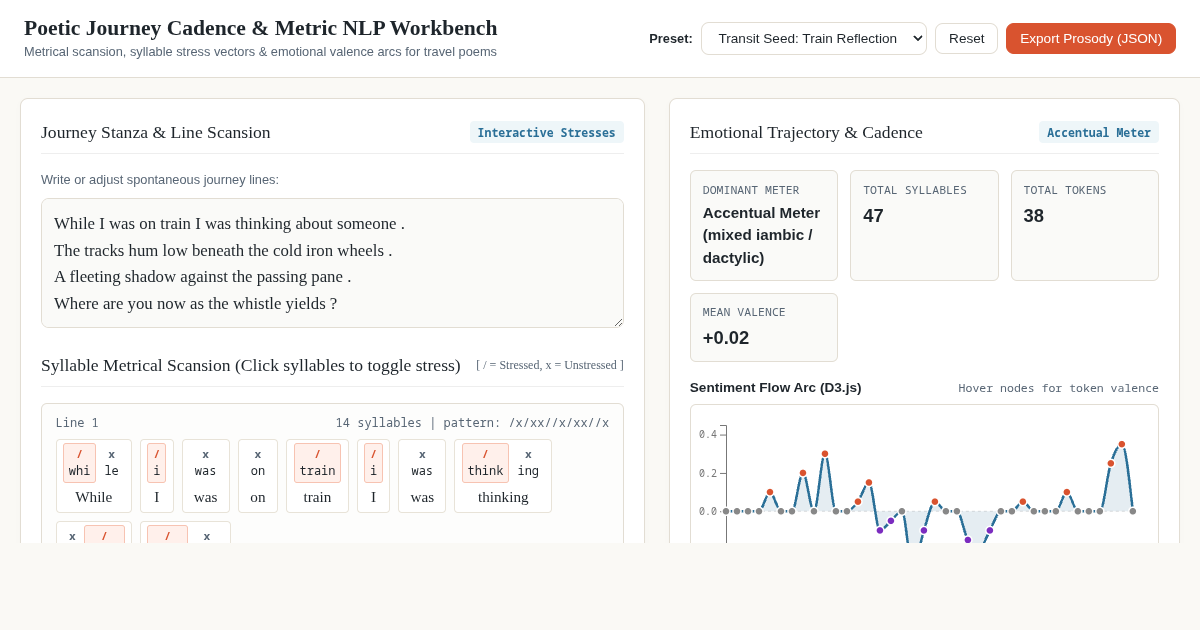Viewport: 1200px width, 630px height.
Task: Click line 'A fleeting shadow against the passing pane .'
Action: pos(203,276)
